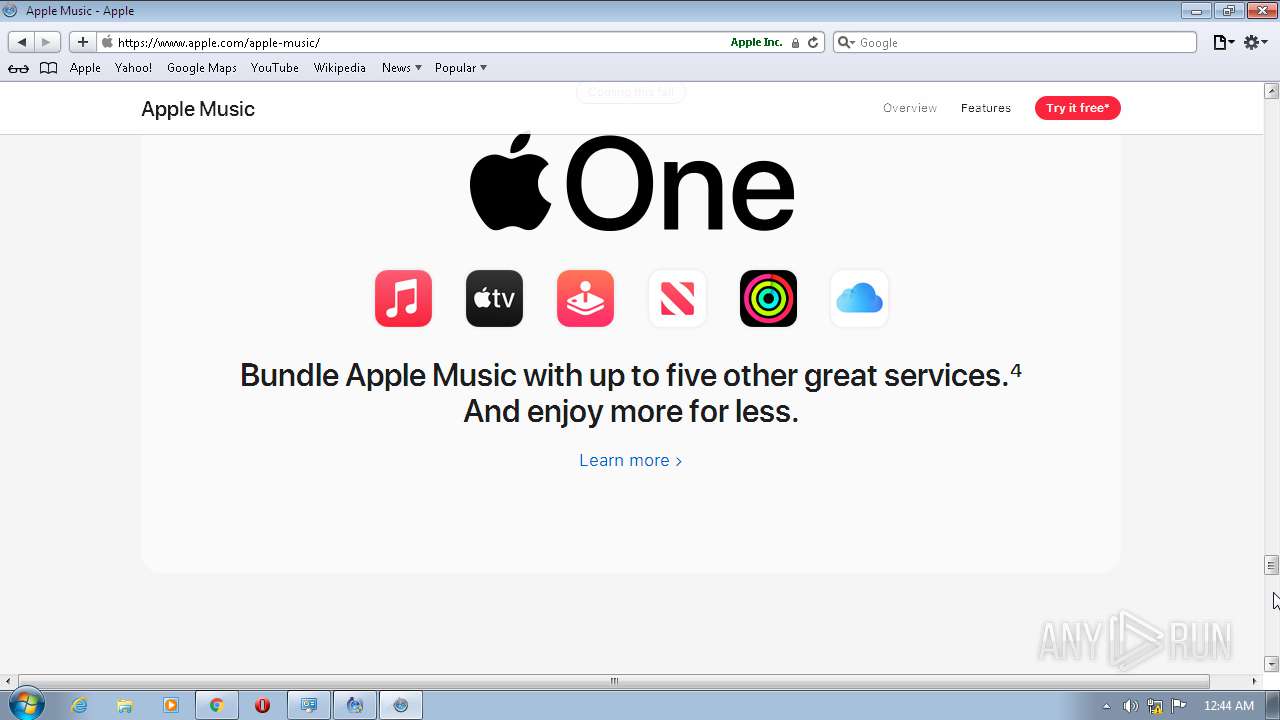Click Show desktop strip beside clock

coord(1272,705)
